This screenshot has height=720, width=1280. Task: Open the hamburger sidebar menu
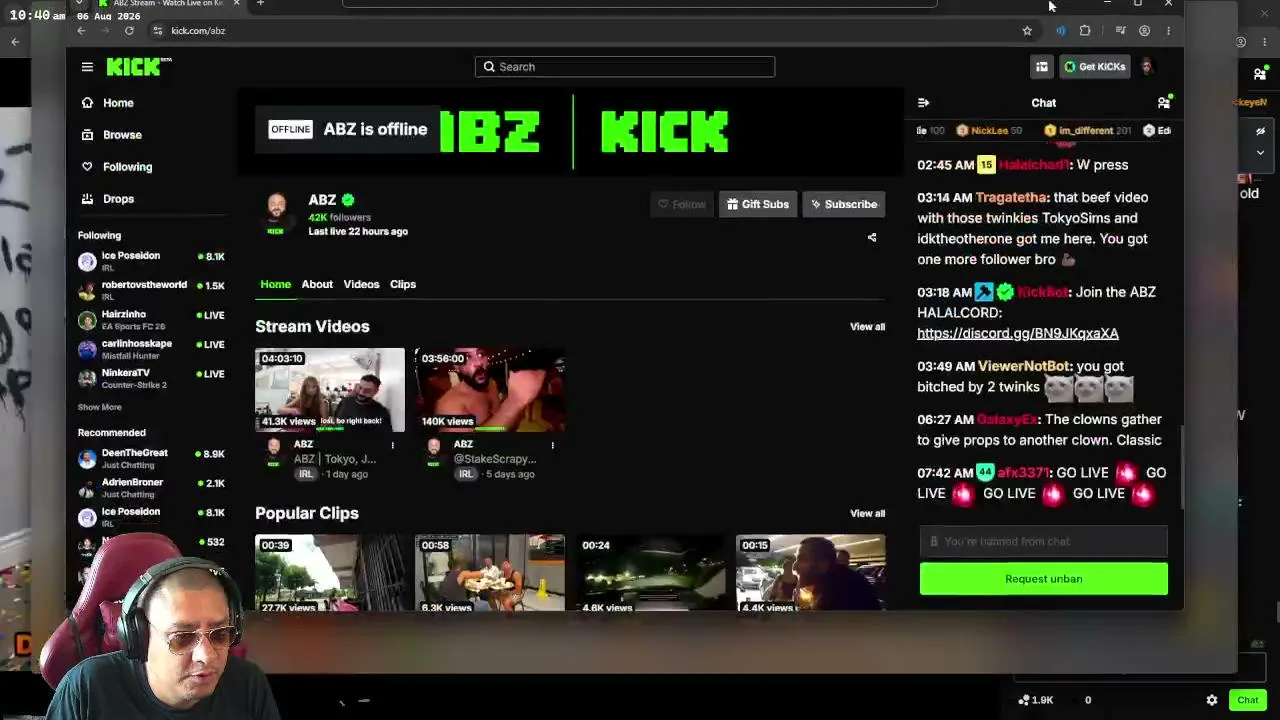[x=87, y=67]
